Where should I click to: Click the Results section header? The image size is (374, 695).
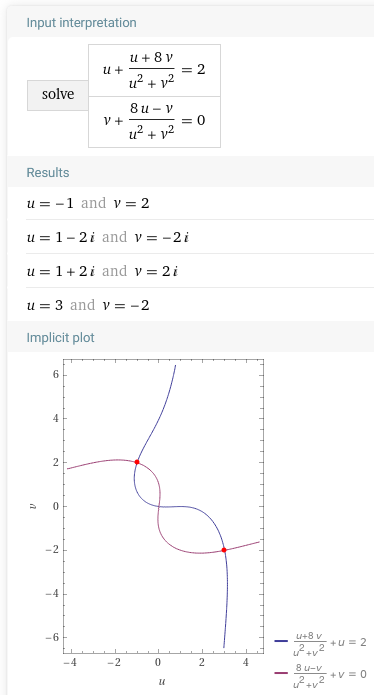48,172
